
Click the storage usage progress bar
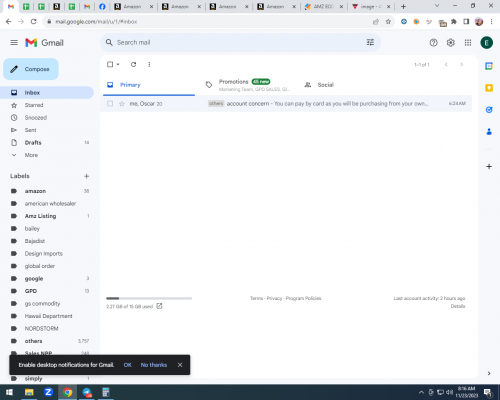point(149,298)
